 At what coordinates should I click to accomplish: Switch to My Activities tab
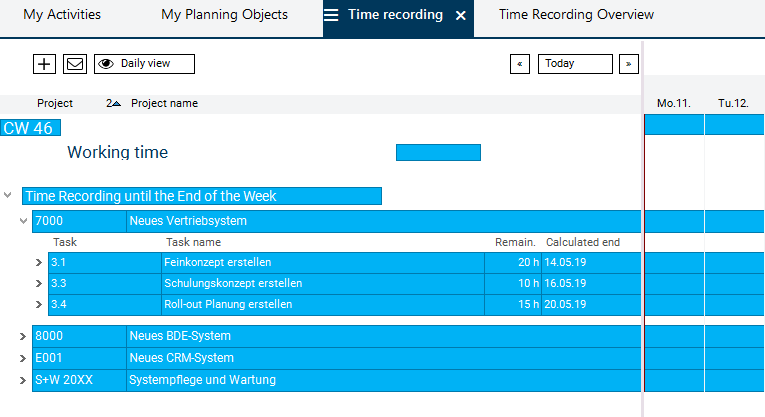tap(62, 15)
